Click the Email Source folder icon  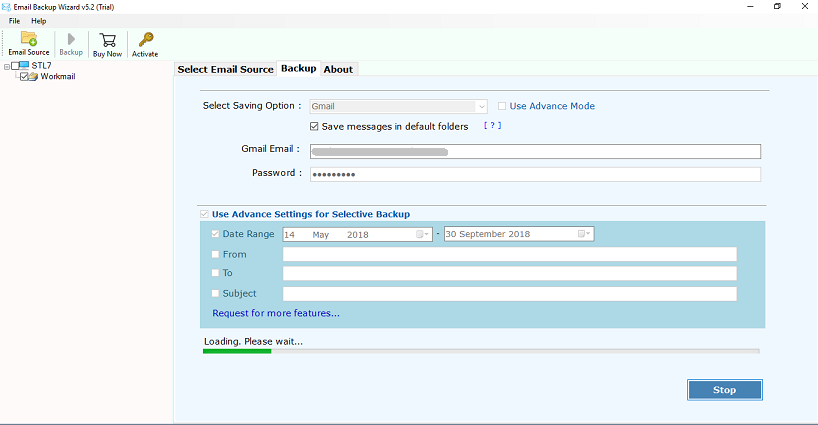[28, 40]
